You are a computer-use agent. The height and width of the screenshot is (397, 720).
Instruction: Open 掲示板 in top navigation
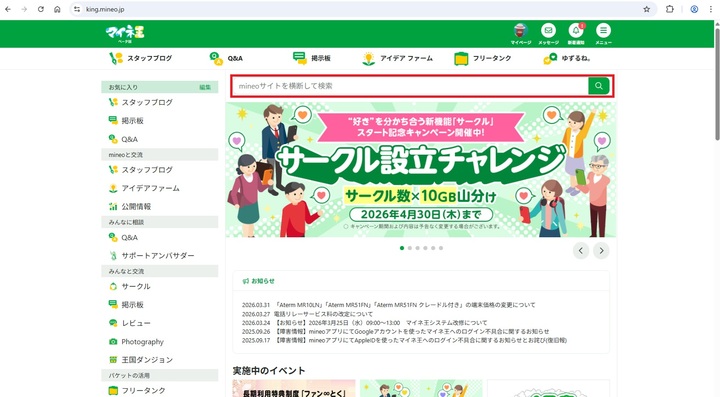point(312,58)
